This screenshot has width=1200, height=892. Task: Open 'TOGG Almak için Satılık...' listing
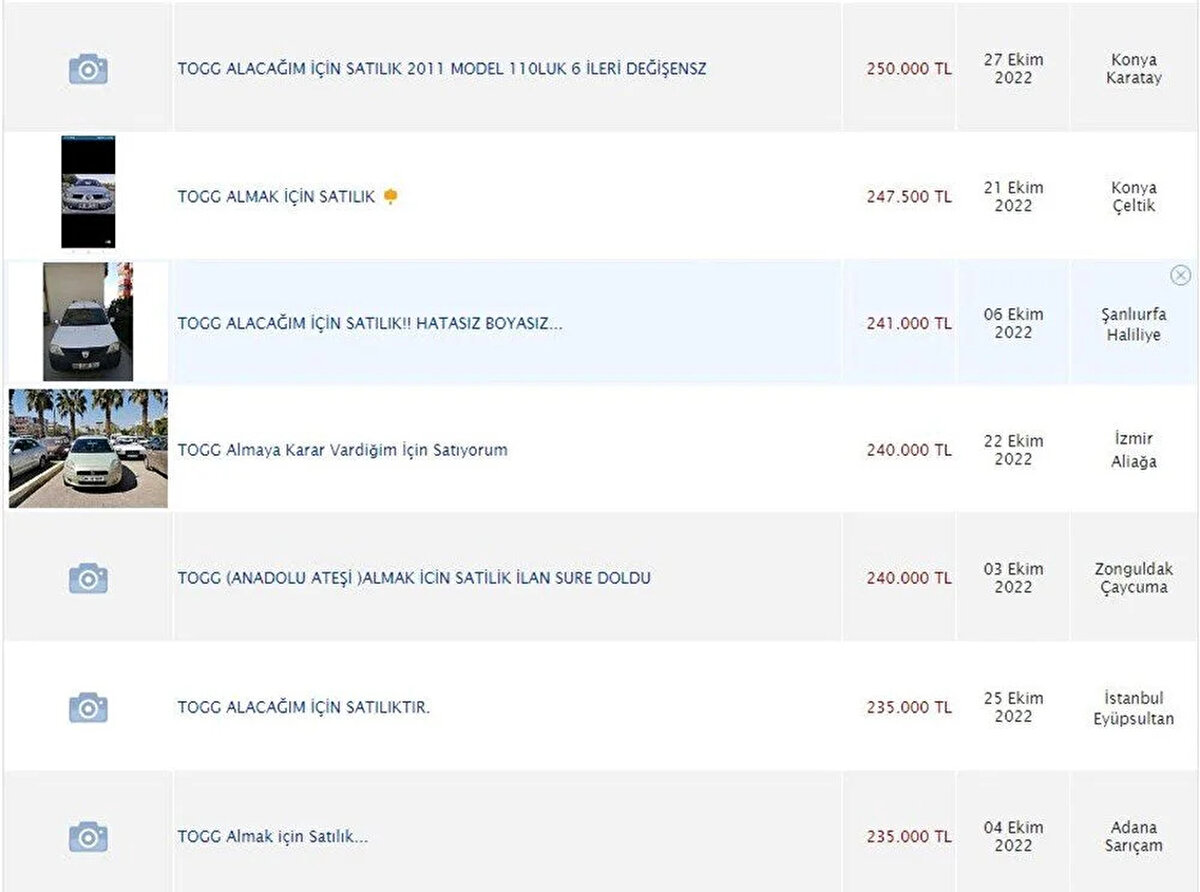pos(273,836)
